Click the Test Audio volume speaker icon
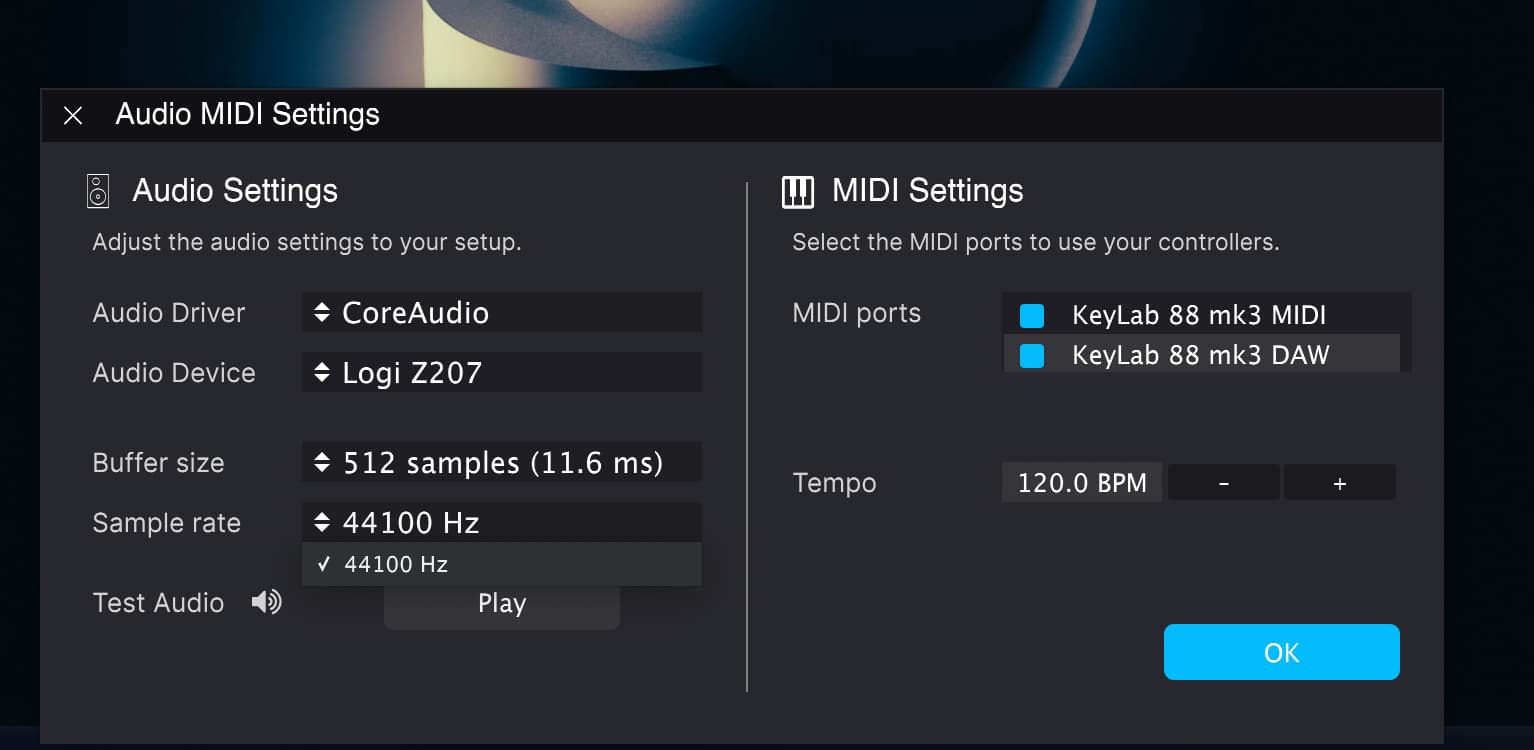The image size is (1534, 750). pyautogui.click(x=266, y=602)
